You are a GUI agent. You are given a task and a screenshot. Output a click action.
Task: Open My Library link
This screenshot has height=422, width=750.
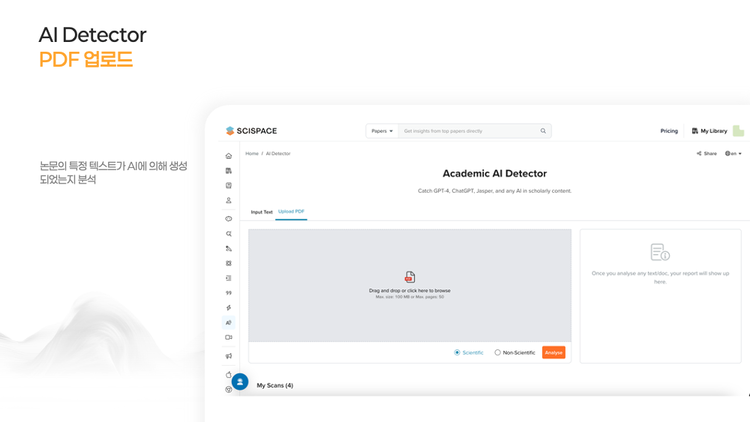tap(709, 131)
